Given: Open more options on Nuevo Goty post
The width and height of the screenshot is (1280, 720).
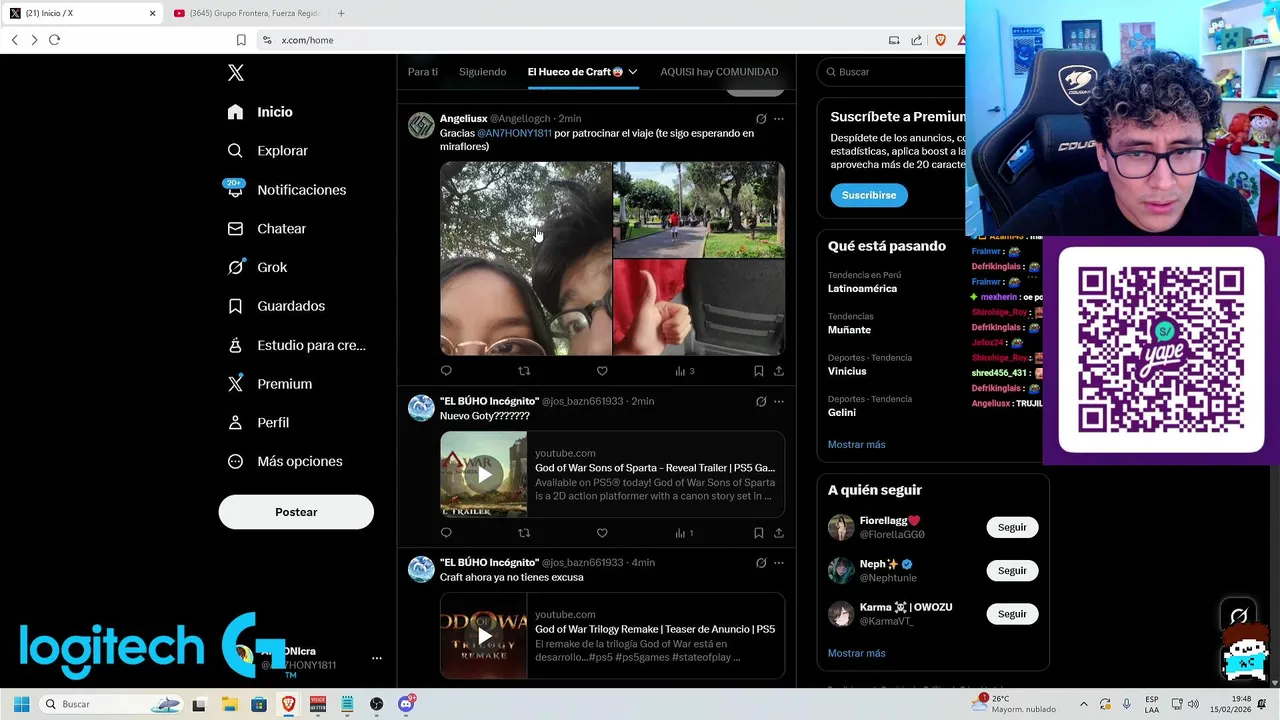Looking at the screenshot, I should (x=779, y=401).
